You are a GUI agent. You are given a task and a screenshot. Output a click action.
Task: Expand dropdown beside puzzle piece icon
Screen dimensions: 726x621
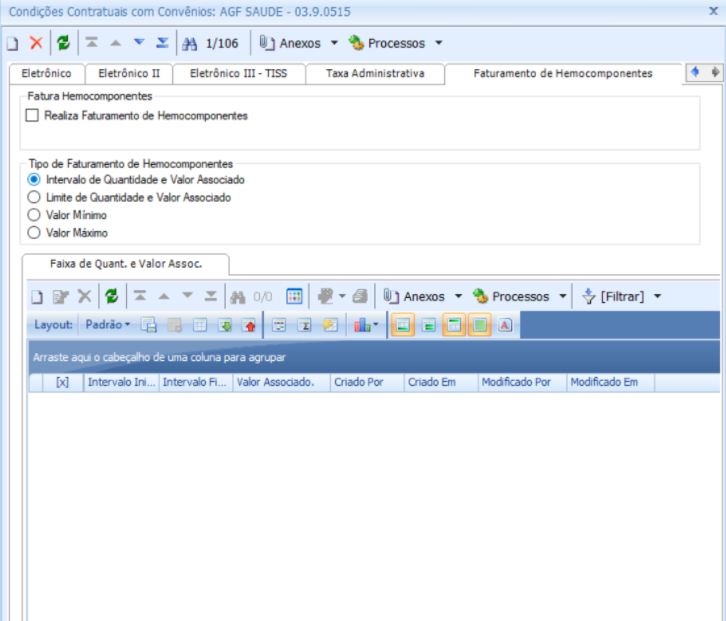[342, 296]
